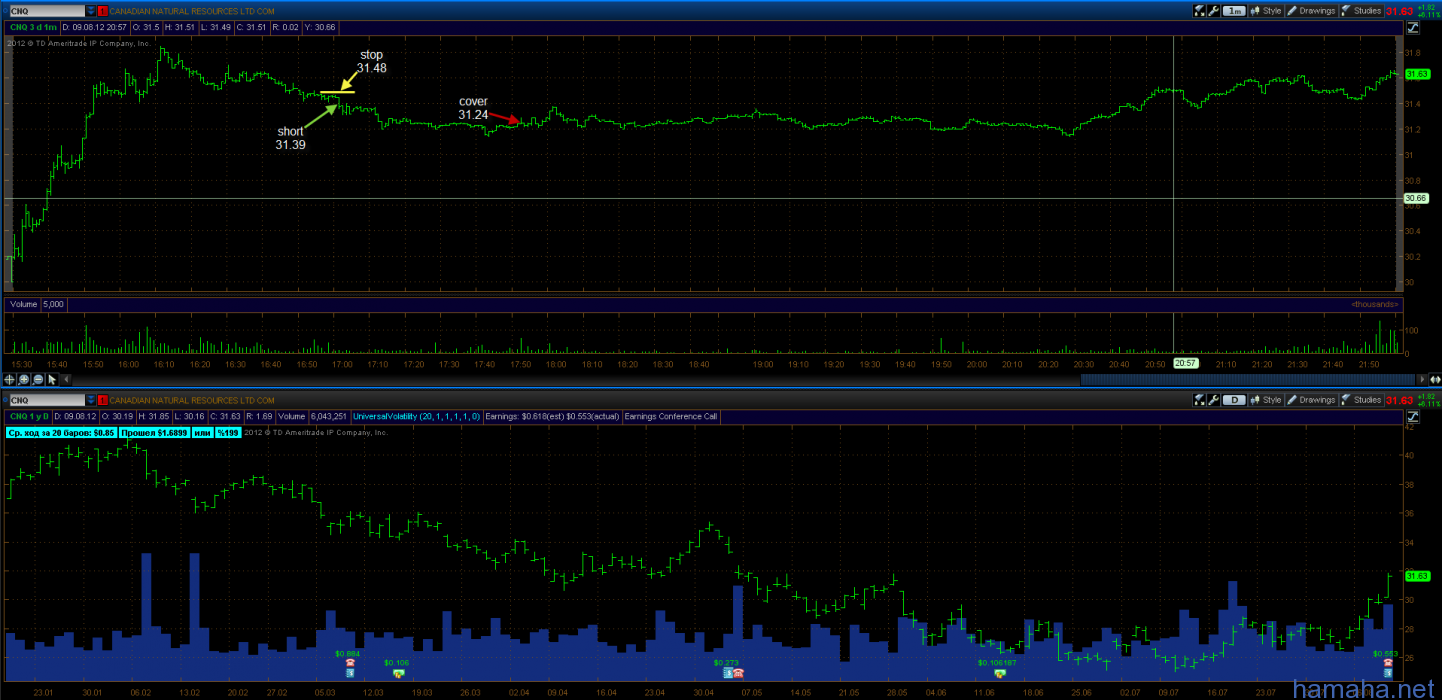Open the 1m timeframe selector
The image size is (1442, 700).
(1234, 11)
